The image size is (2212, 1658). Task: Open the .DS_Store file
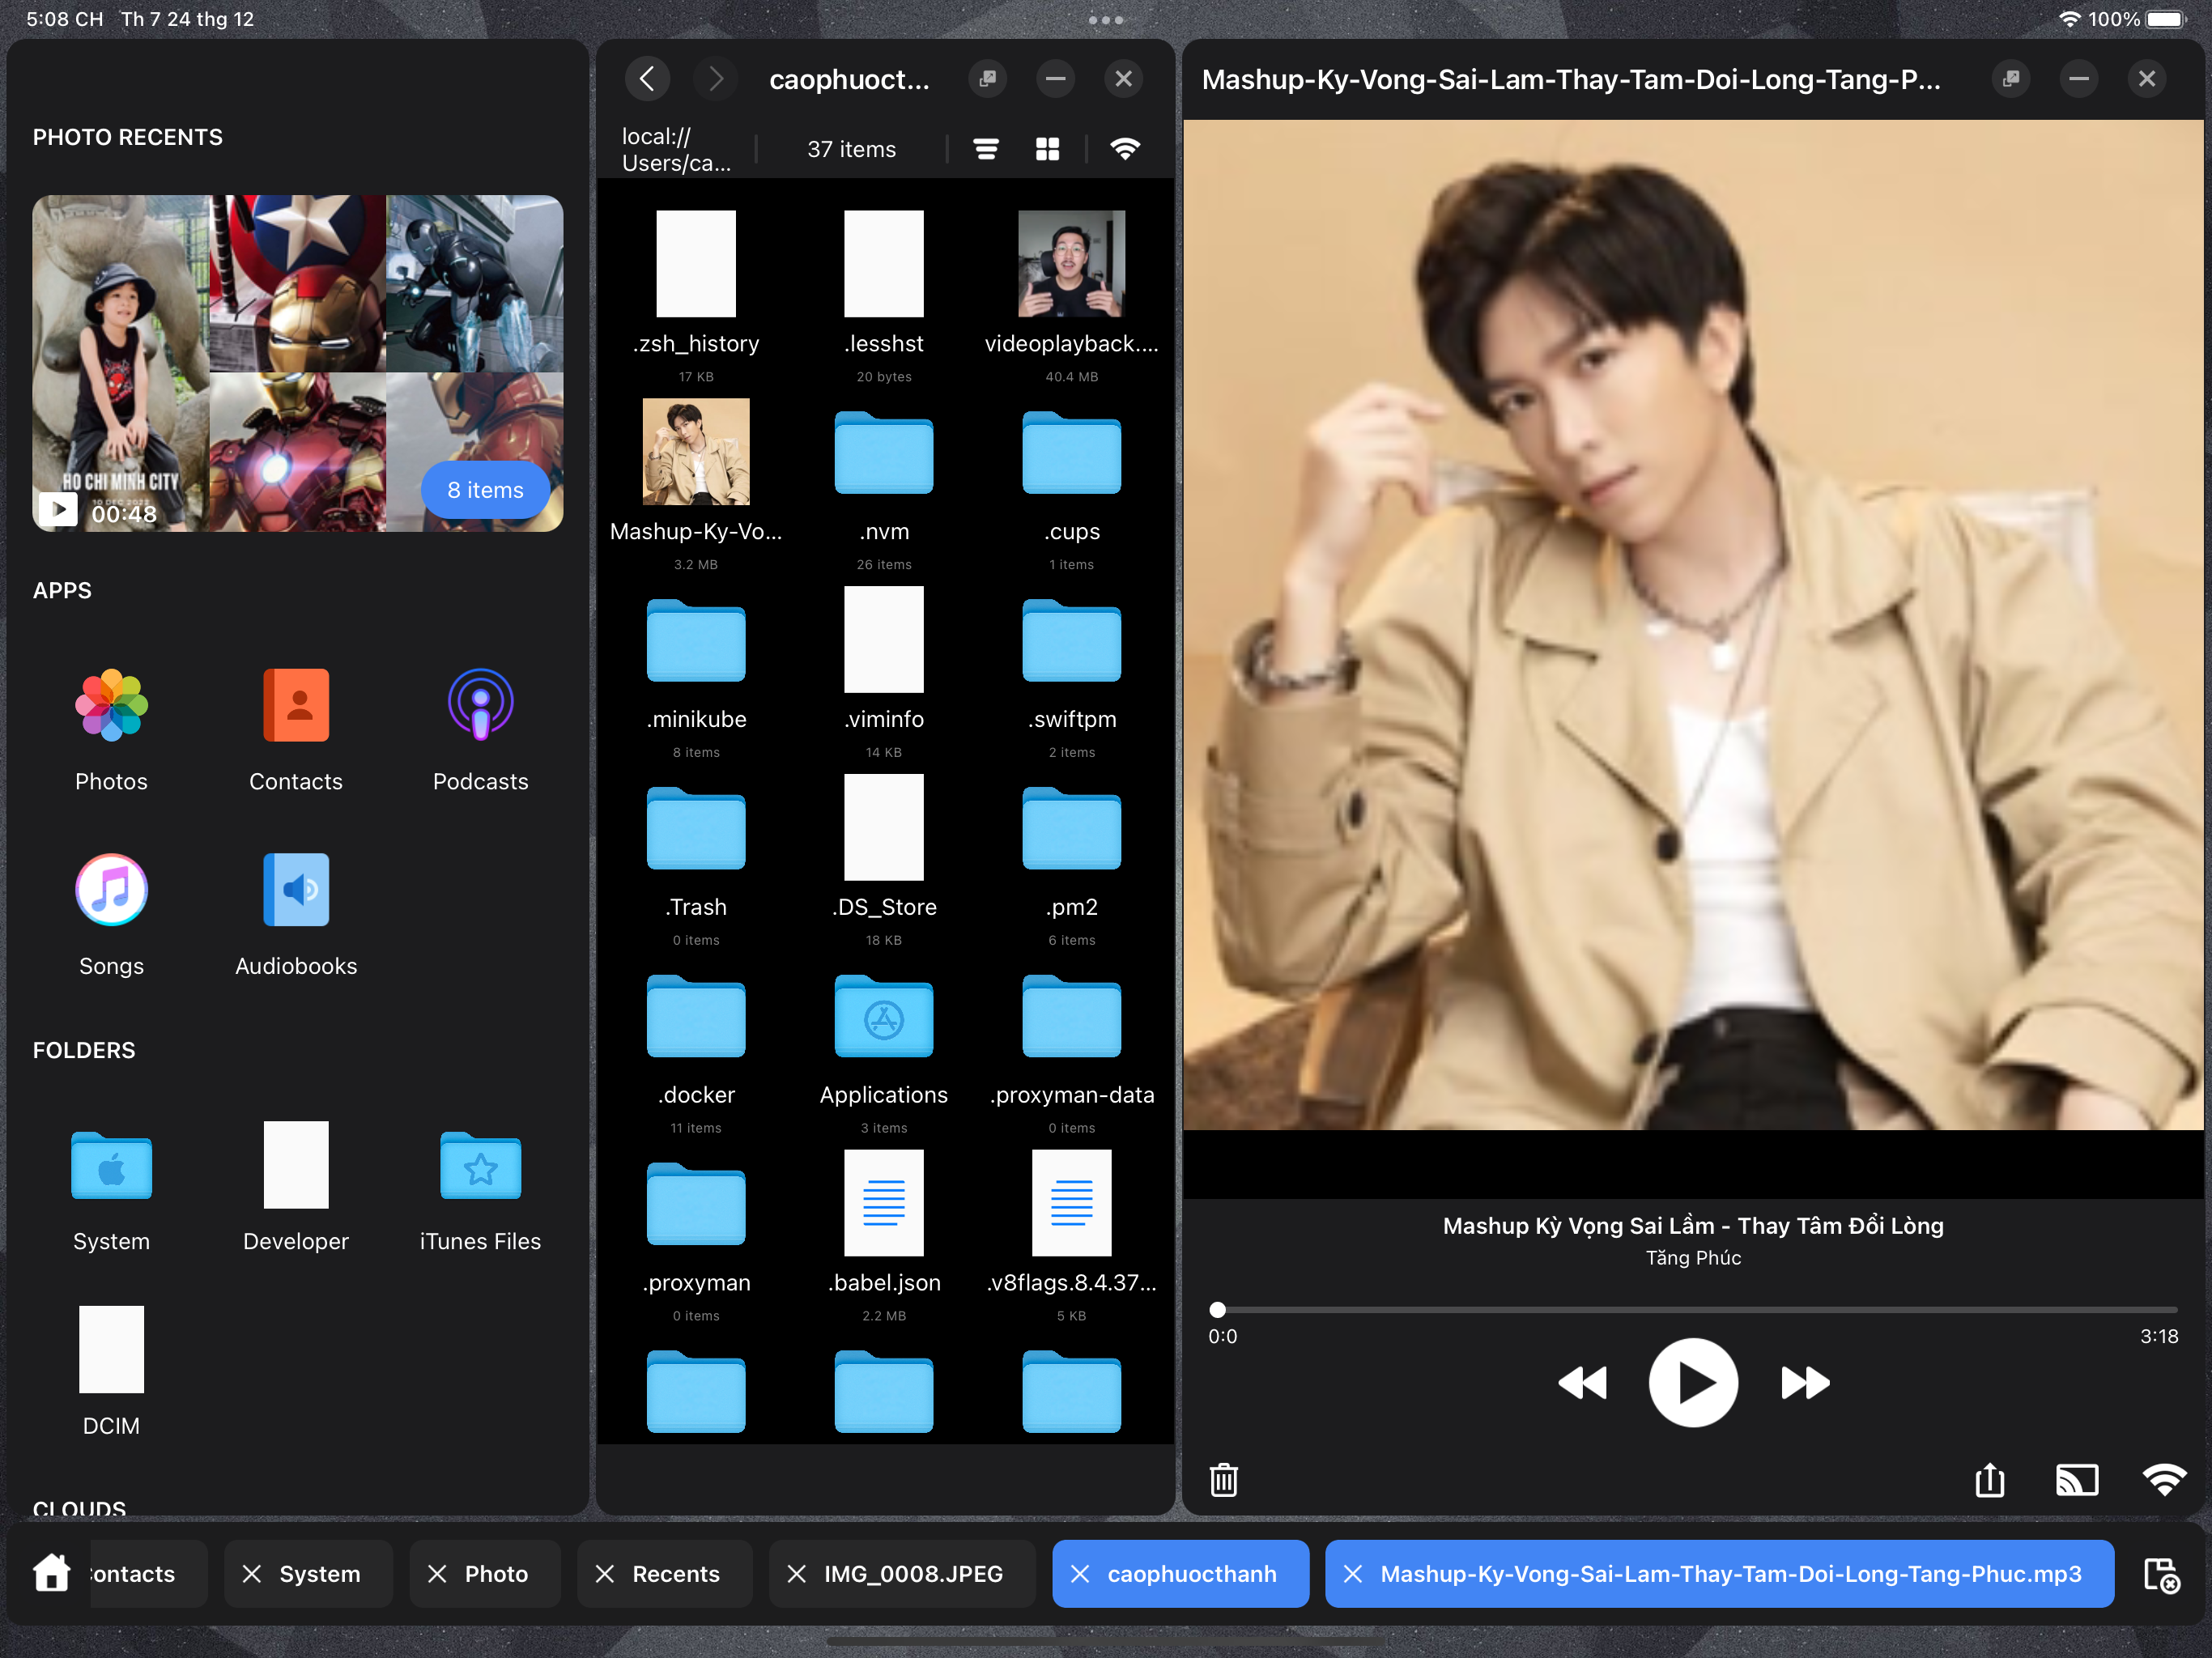[884, 828]
